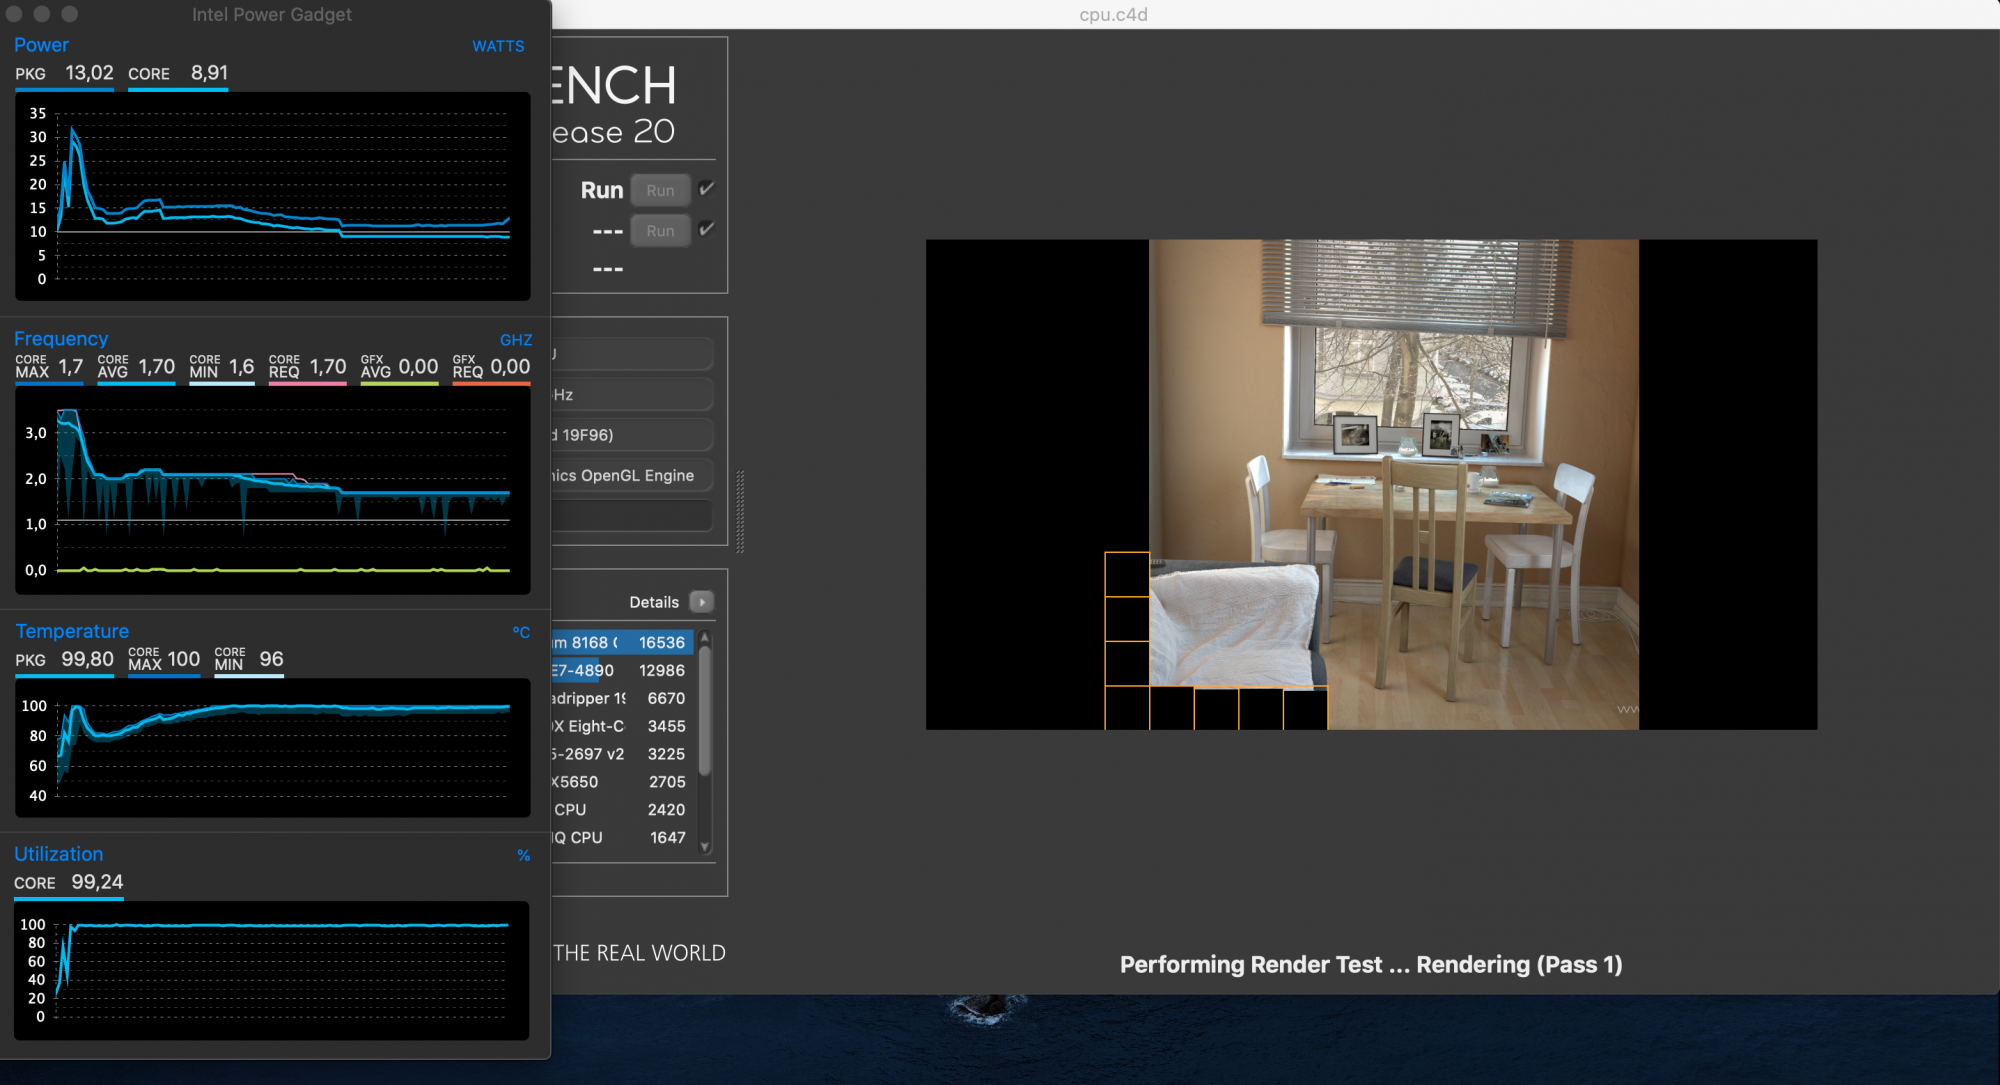This screenshot has width=2000, height=1085.
Task: Toggle the checkbox next to the lower Run button
Action: pyautogui.click(x=707, y=229)
